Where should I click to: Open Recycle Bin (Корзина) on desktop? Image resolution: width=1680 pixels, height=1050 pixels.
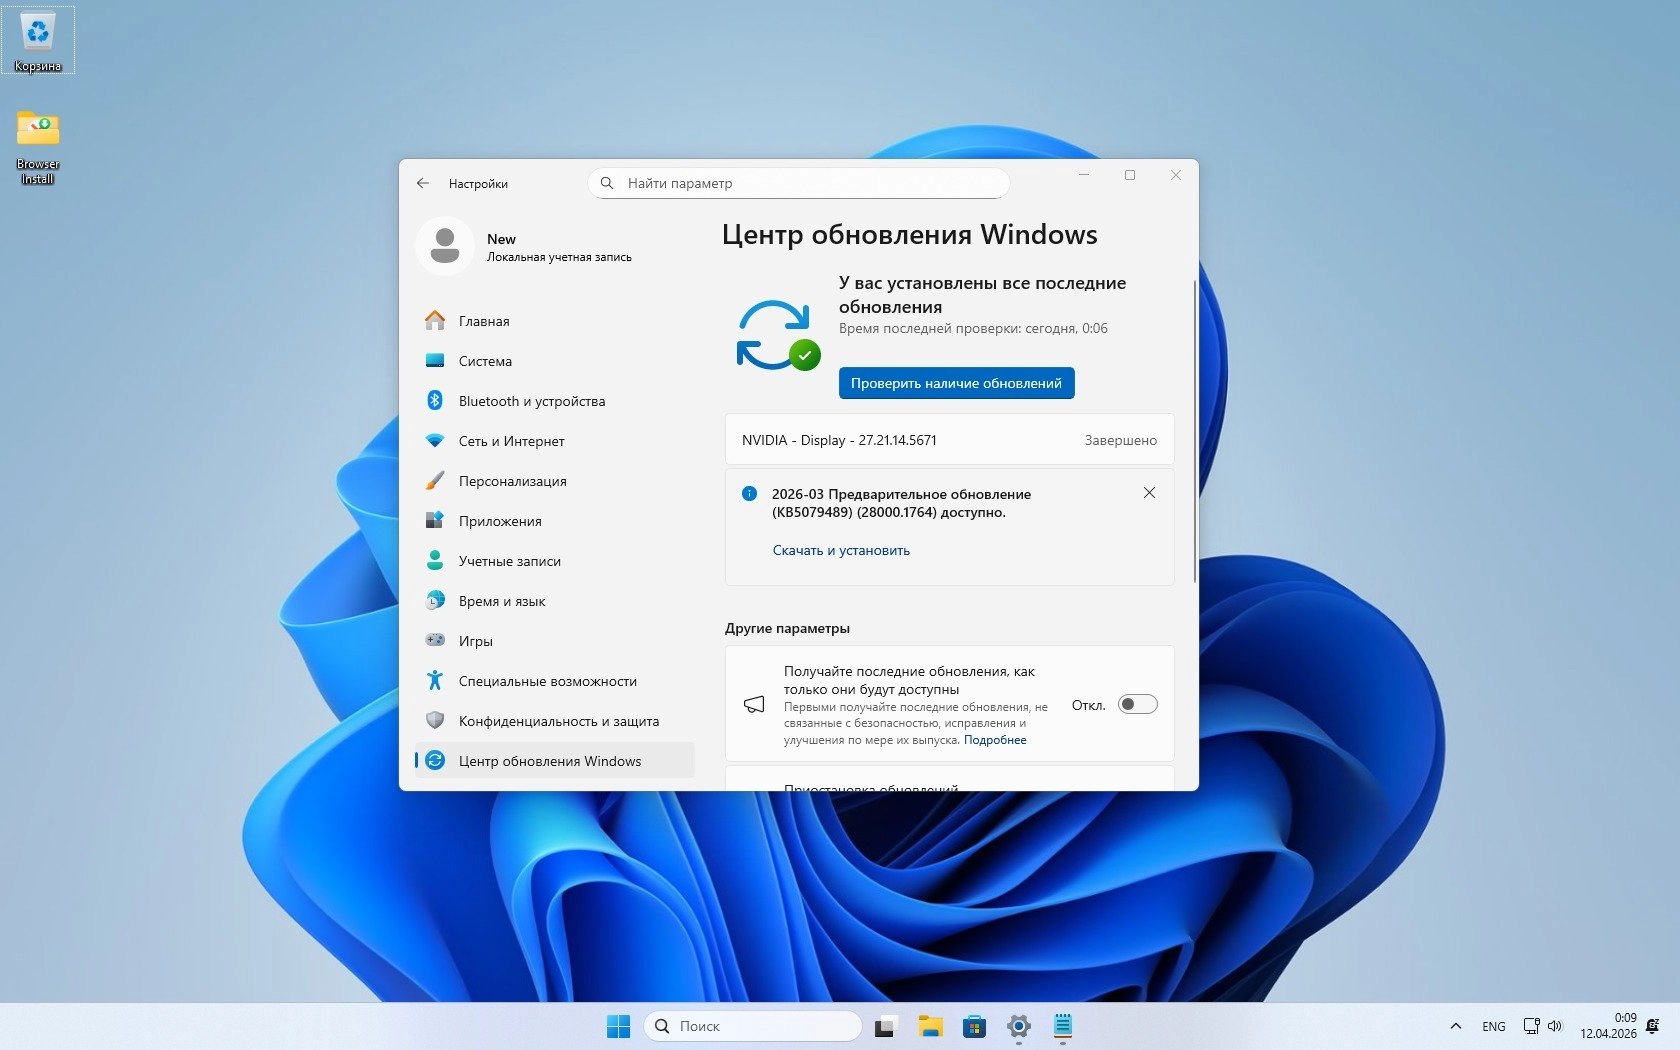38,41
